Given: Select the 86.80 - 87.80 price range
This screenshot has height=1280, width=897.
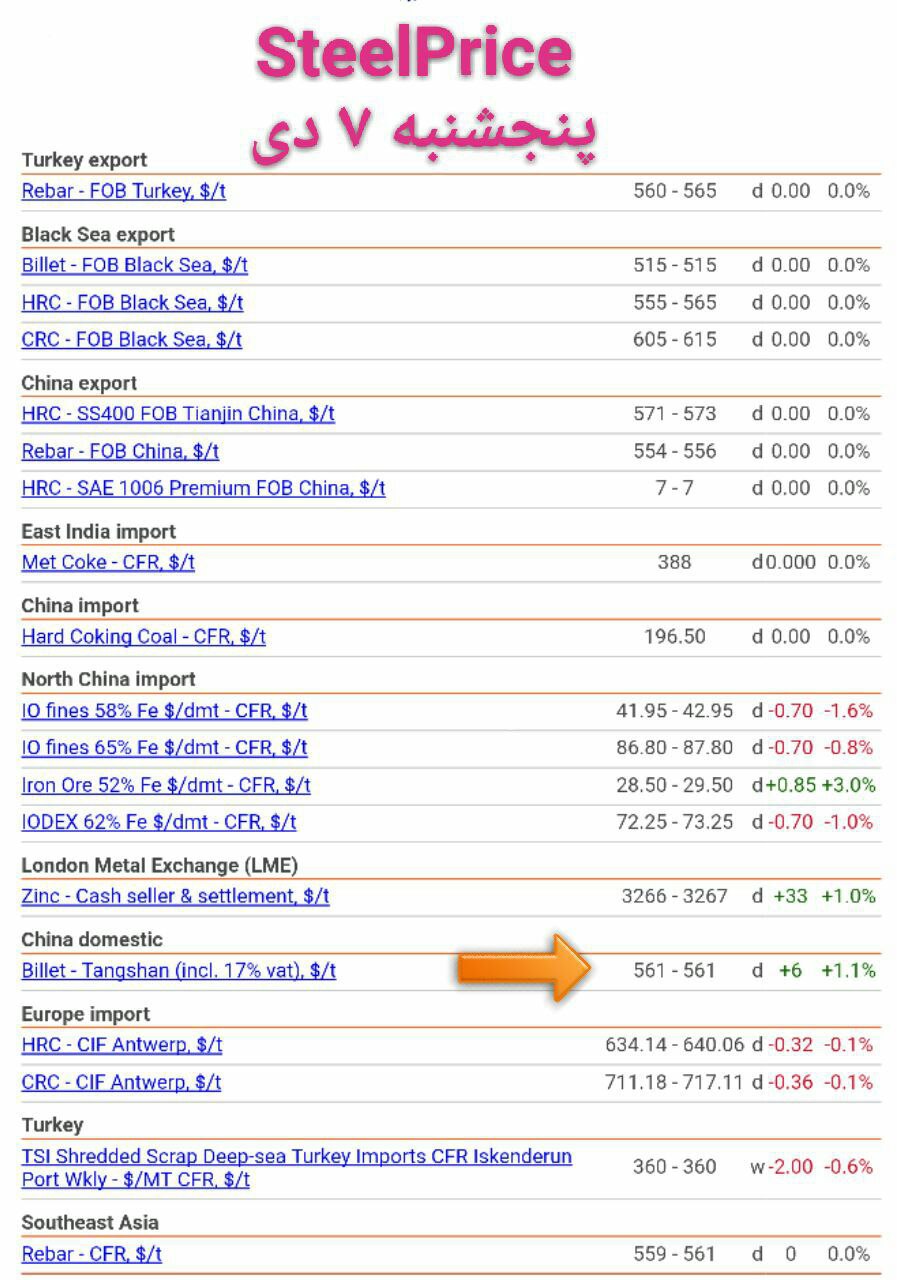Looking at the screenshot, I should [x=675, y=748].
